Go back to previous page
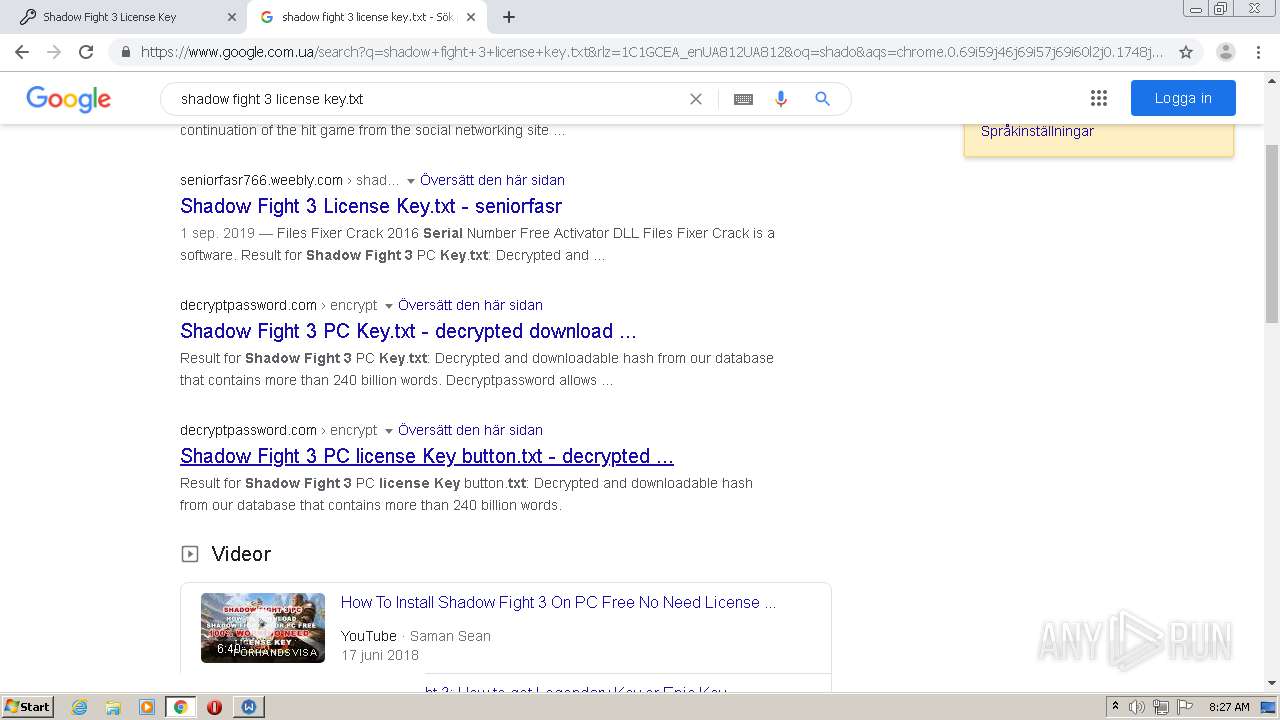The width and height of the screenshot is (1280, 720). click(x=22, y=52)
